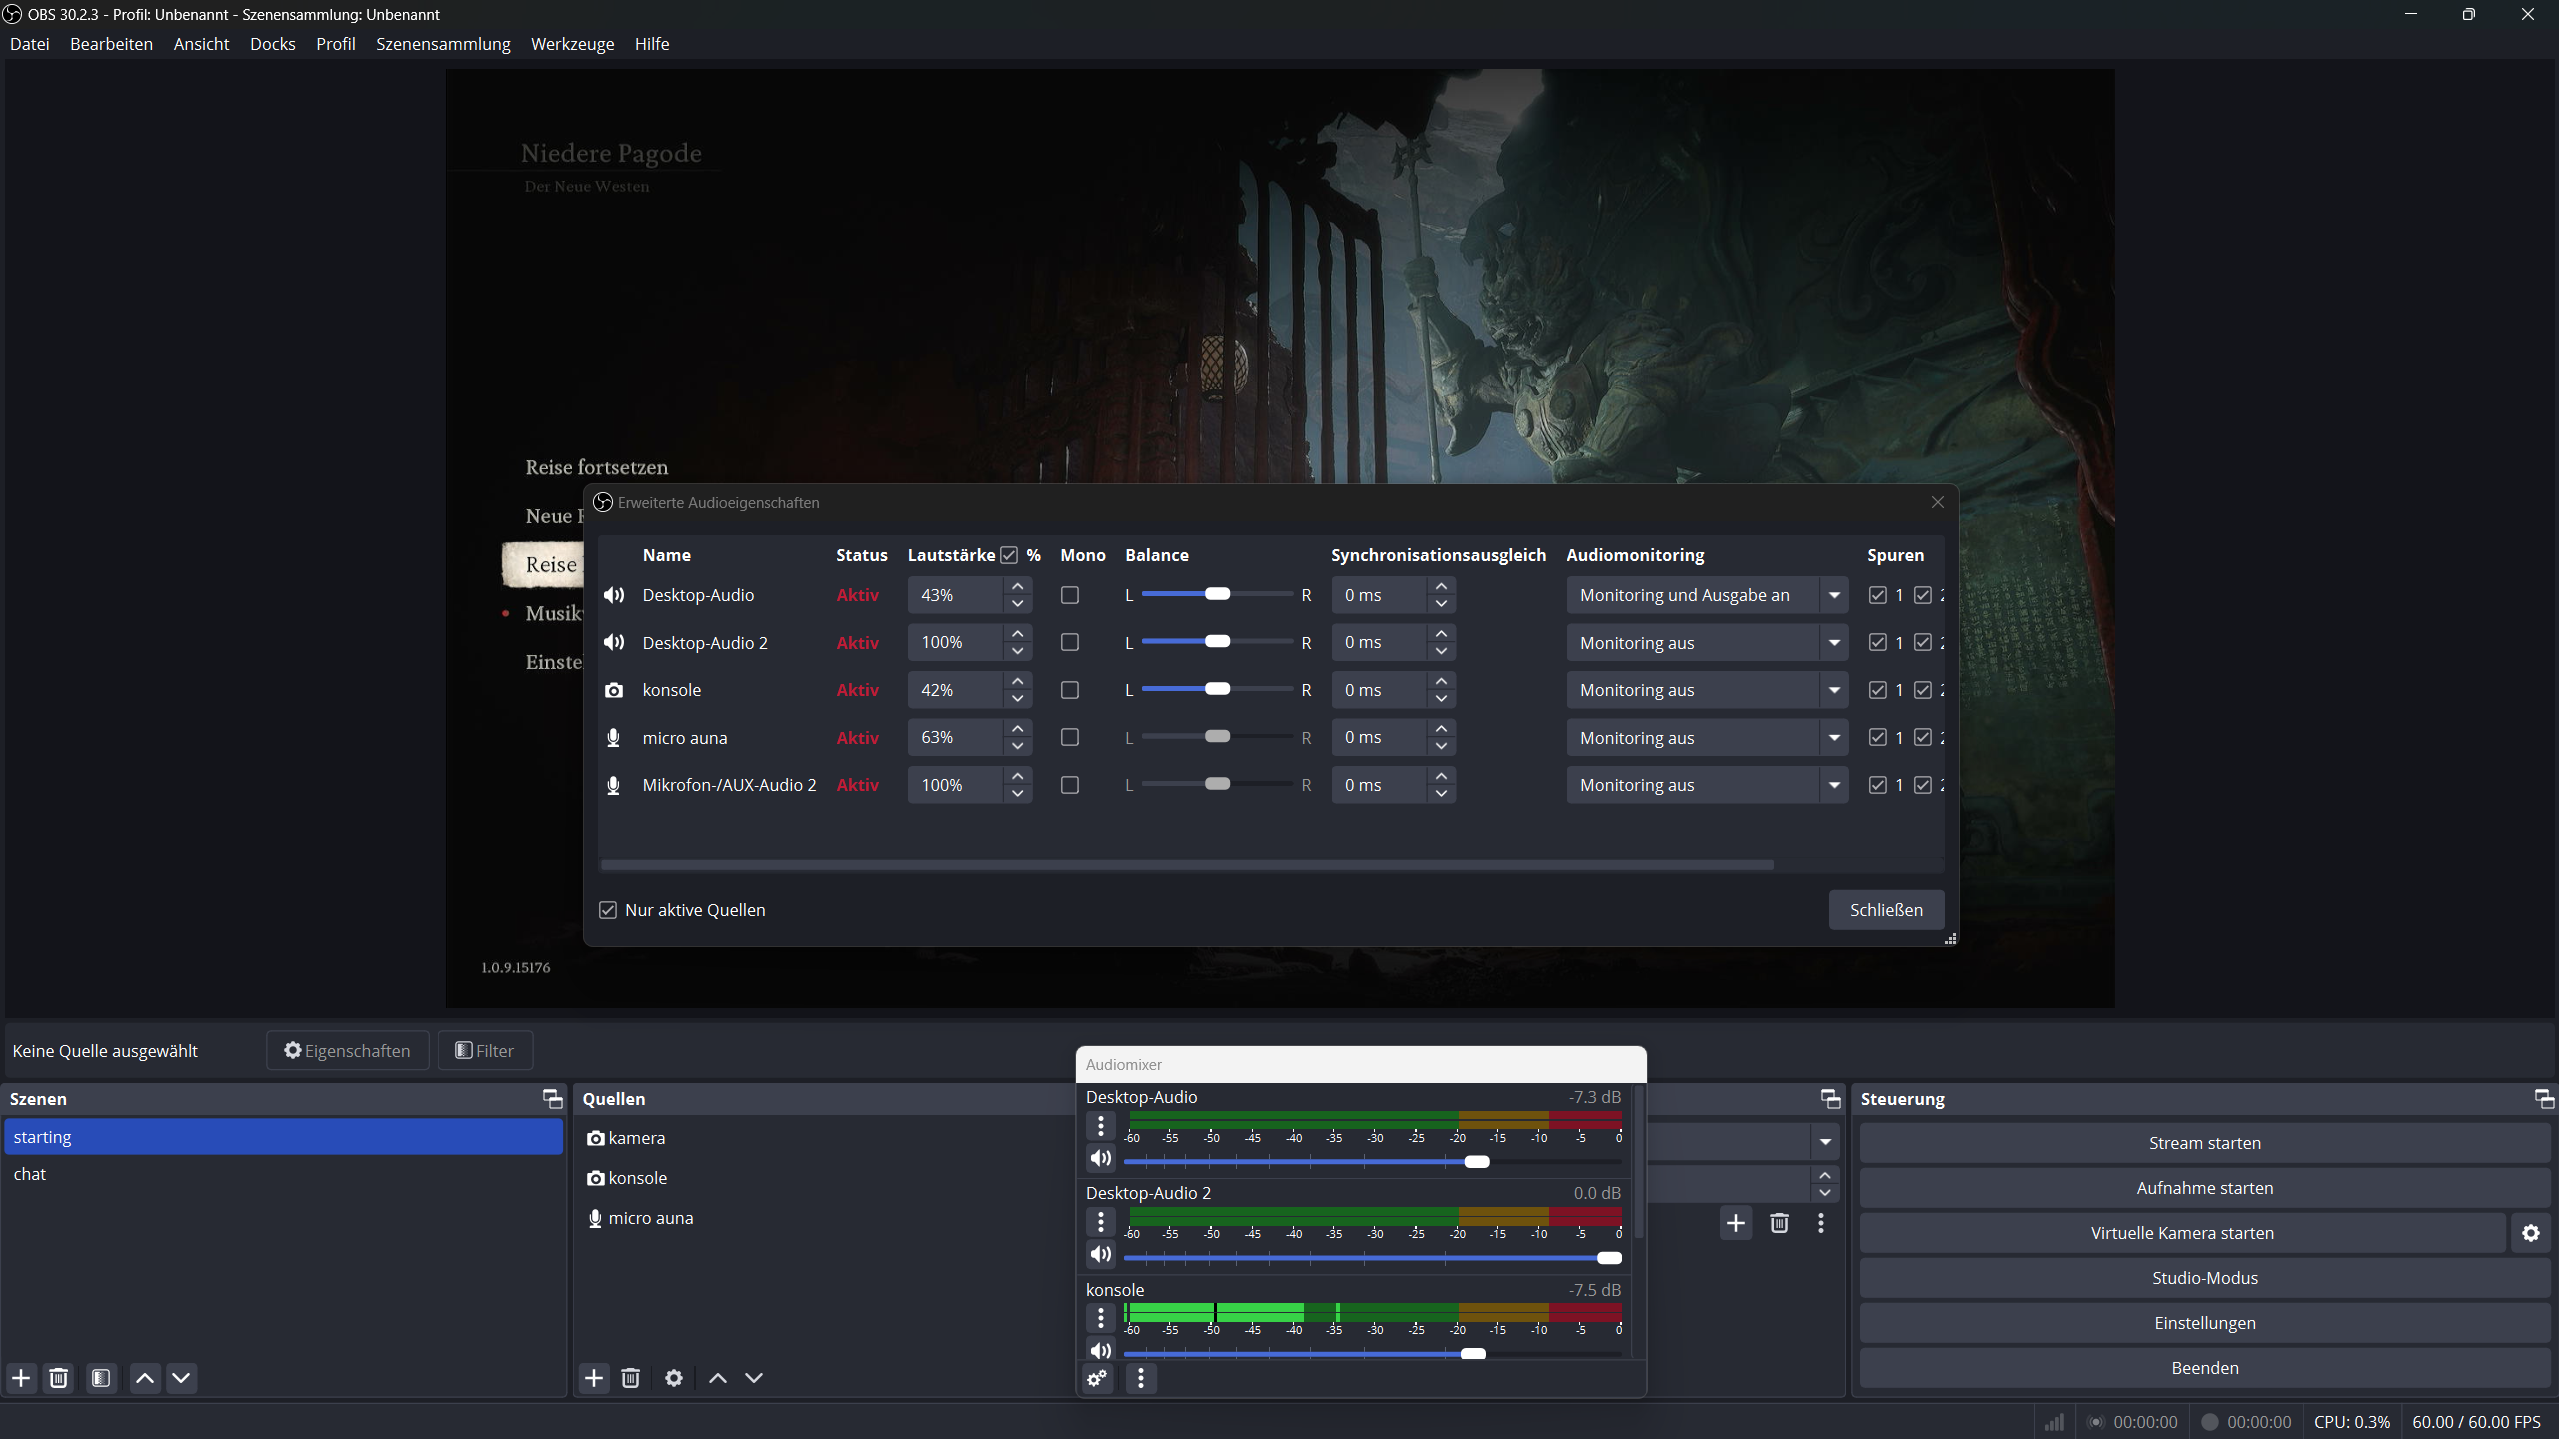Open advanced audio properties gear icon
The width and height of the screenshot is (2559, 1439).
[1097, 1379]
